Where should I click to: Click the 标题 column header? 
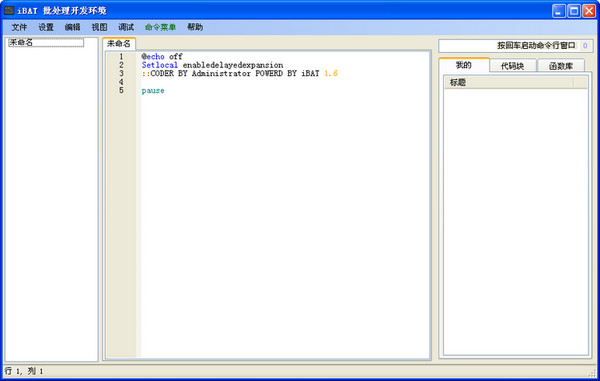(x=509, y=82)
